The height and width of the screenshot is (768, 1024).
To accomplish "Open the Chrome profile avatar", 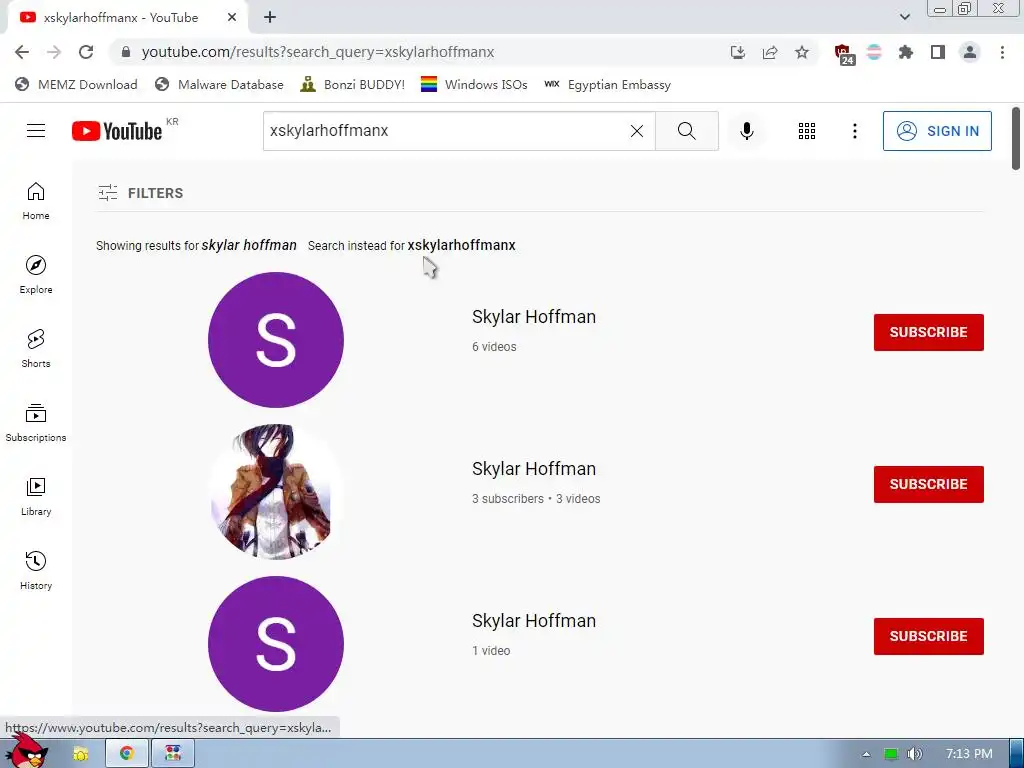I will tap(970, 52).
